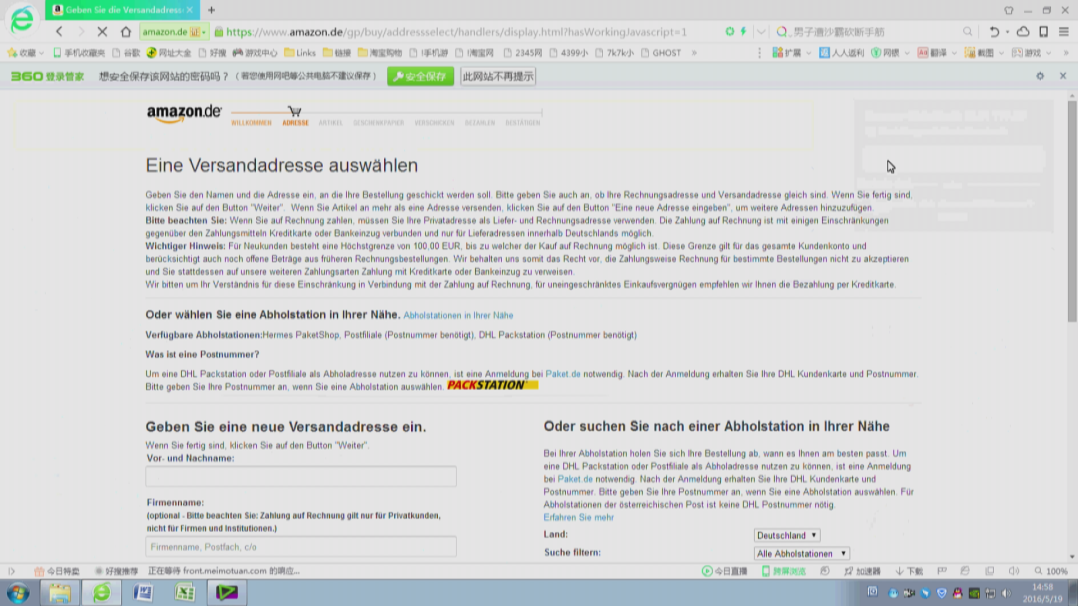Toggle the sound icon in browser status bar
The height and width of the screenshot is (606, 1078).
[x=1014, y=571]
